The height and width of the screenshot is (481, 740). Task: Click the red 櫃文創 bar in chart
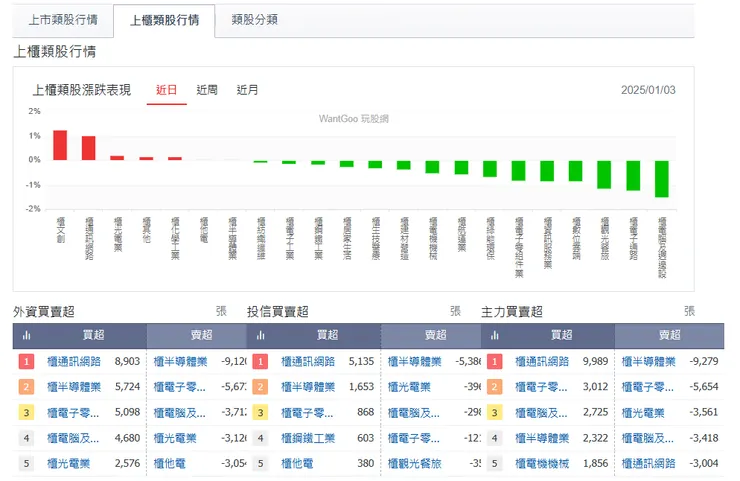click(60, 145)
